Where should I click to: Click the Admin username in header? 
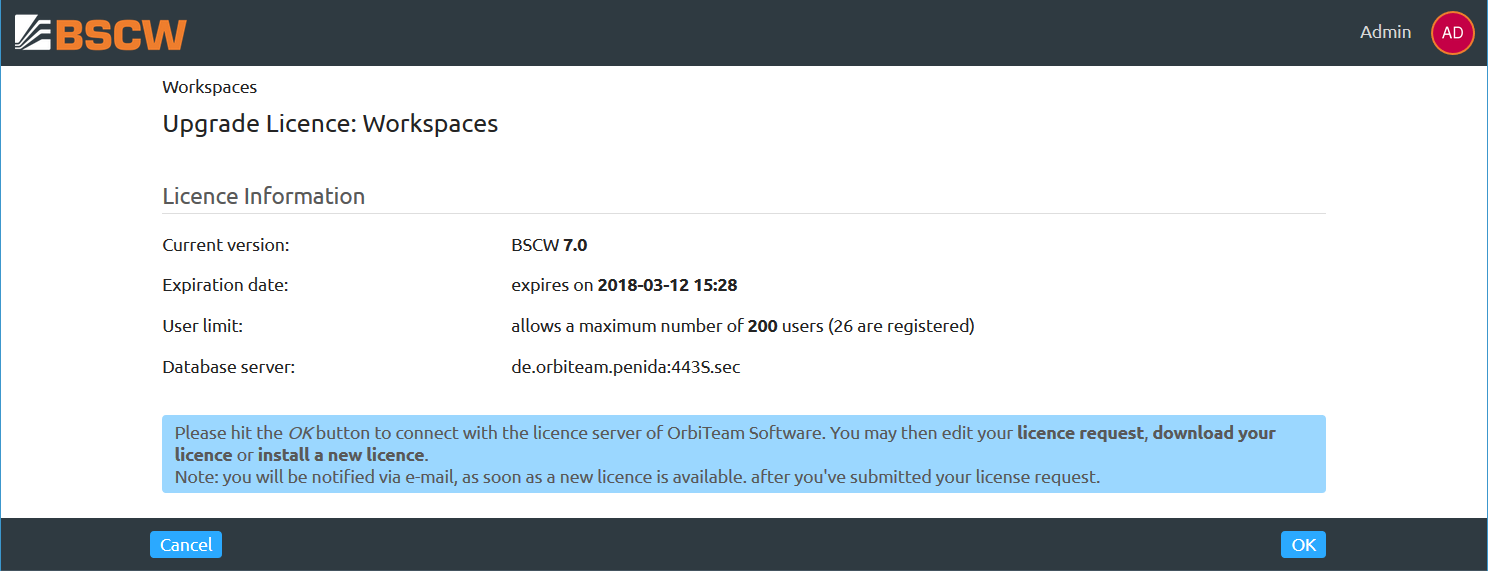pos(1385,32)
